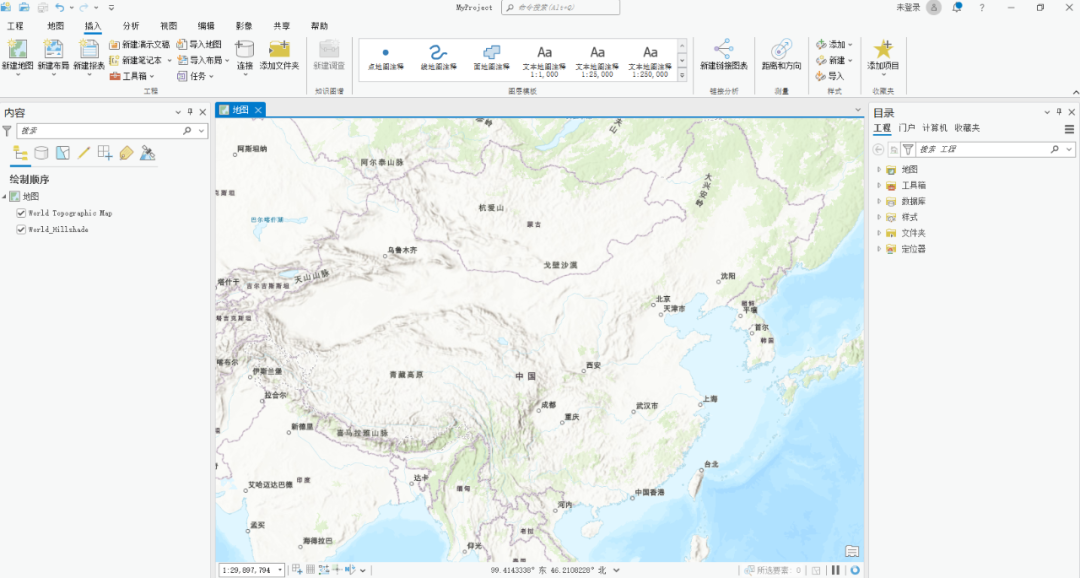Open the map scale dropdown
1080x578 pixels.
(x=279, y=570)
